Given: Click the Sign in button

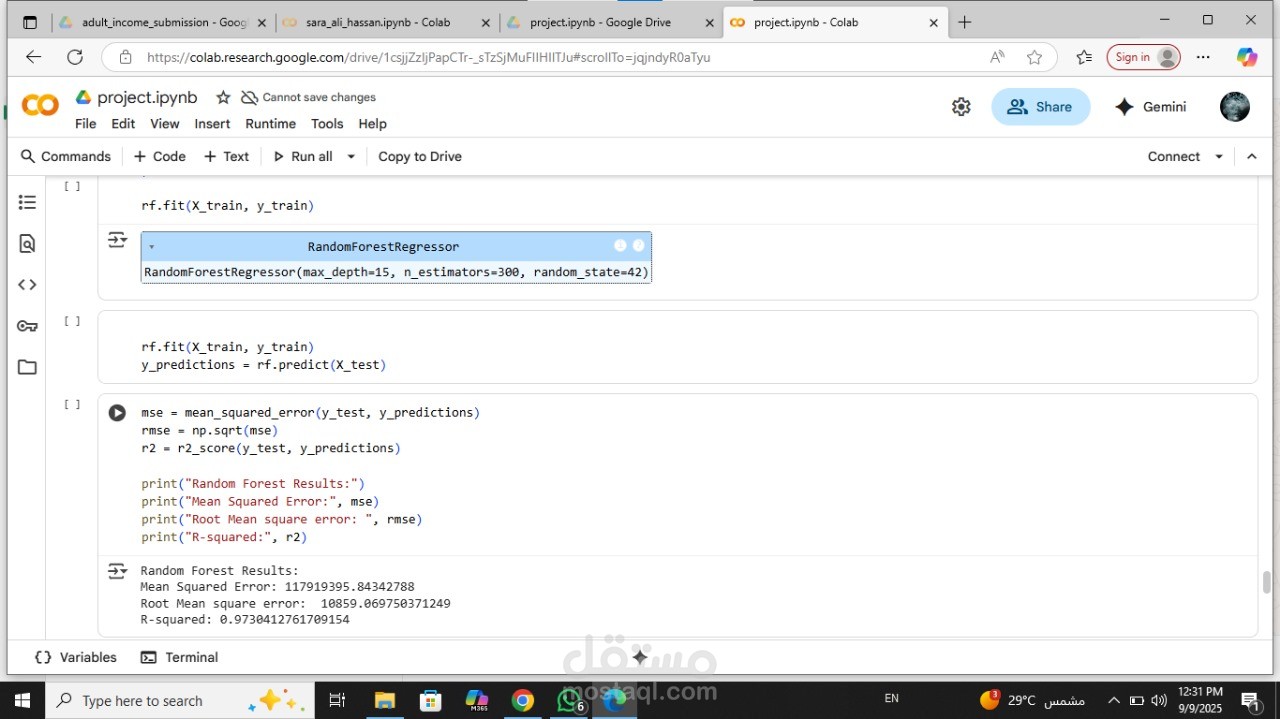Looking at the screenshot, I should pyautogui.click(x=1143, y=57).
